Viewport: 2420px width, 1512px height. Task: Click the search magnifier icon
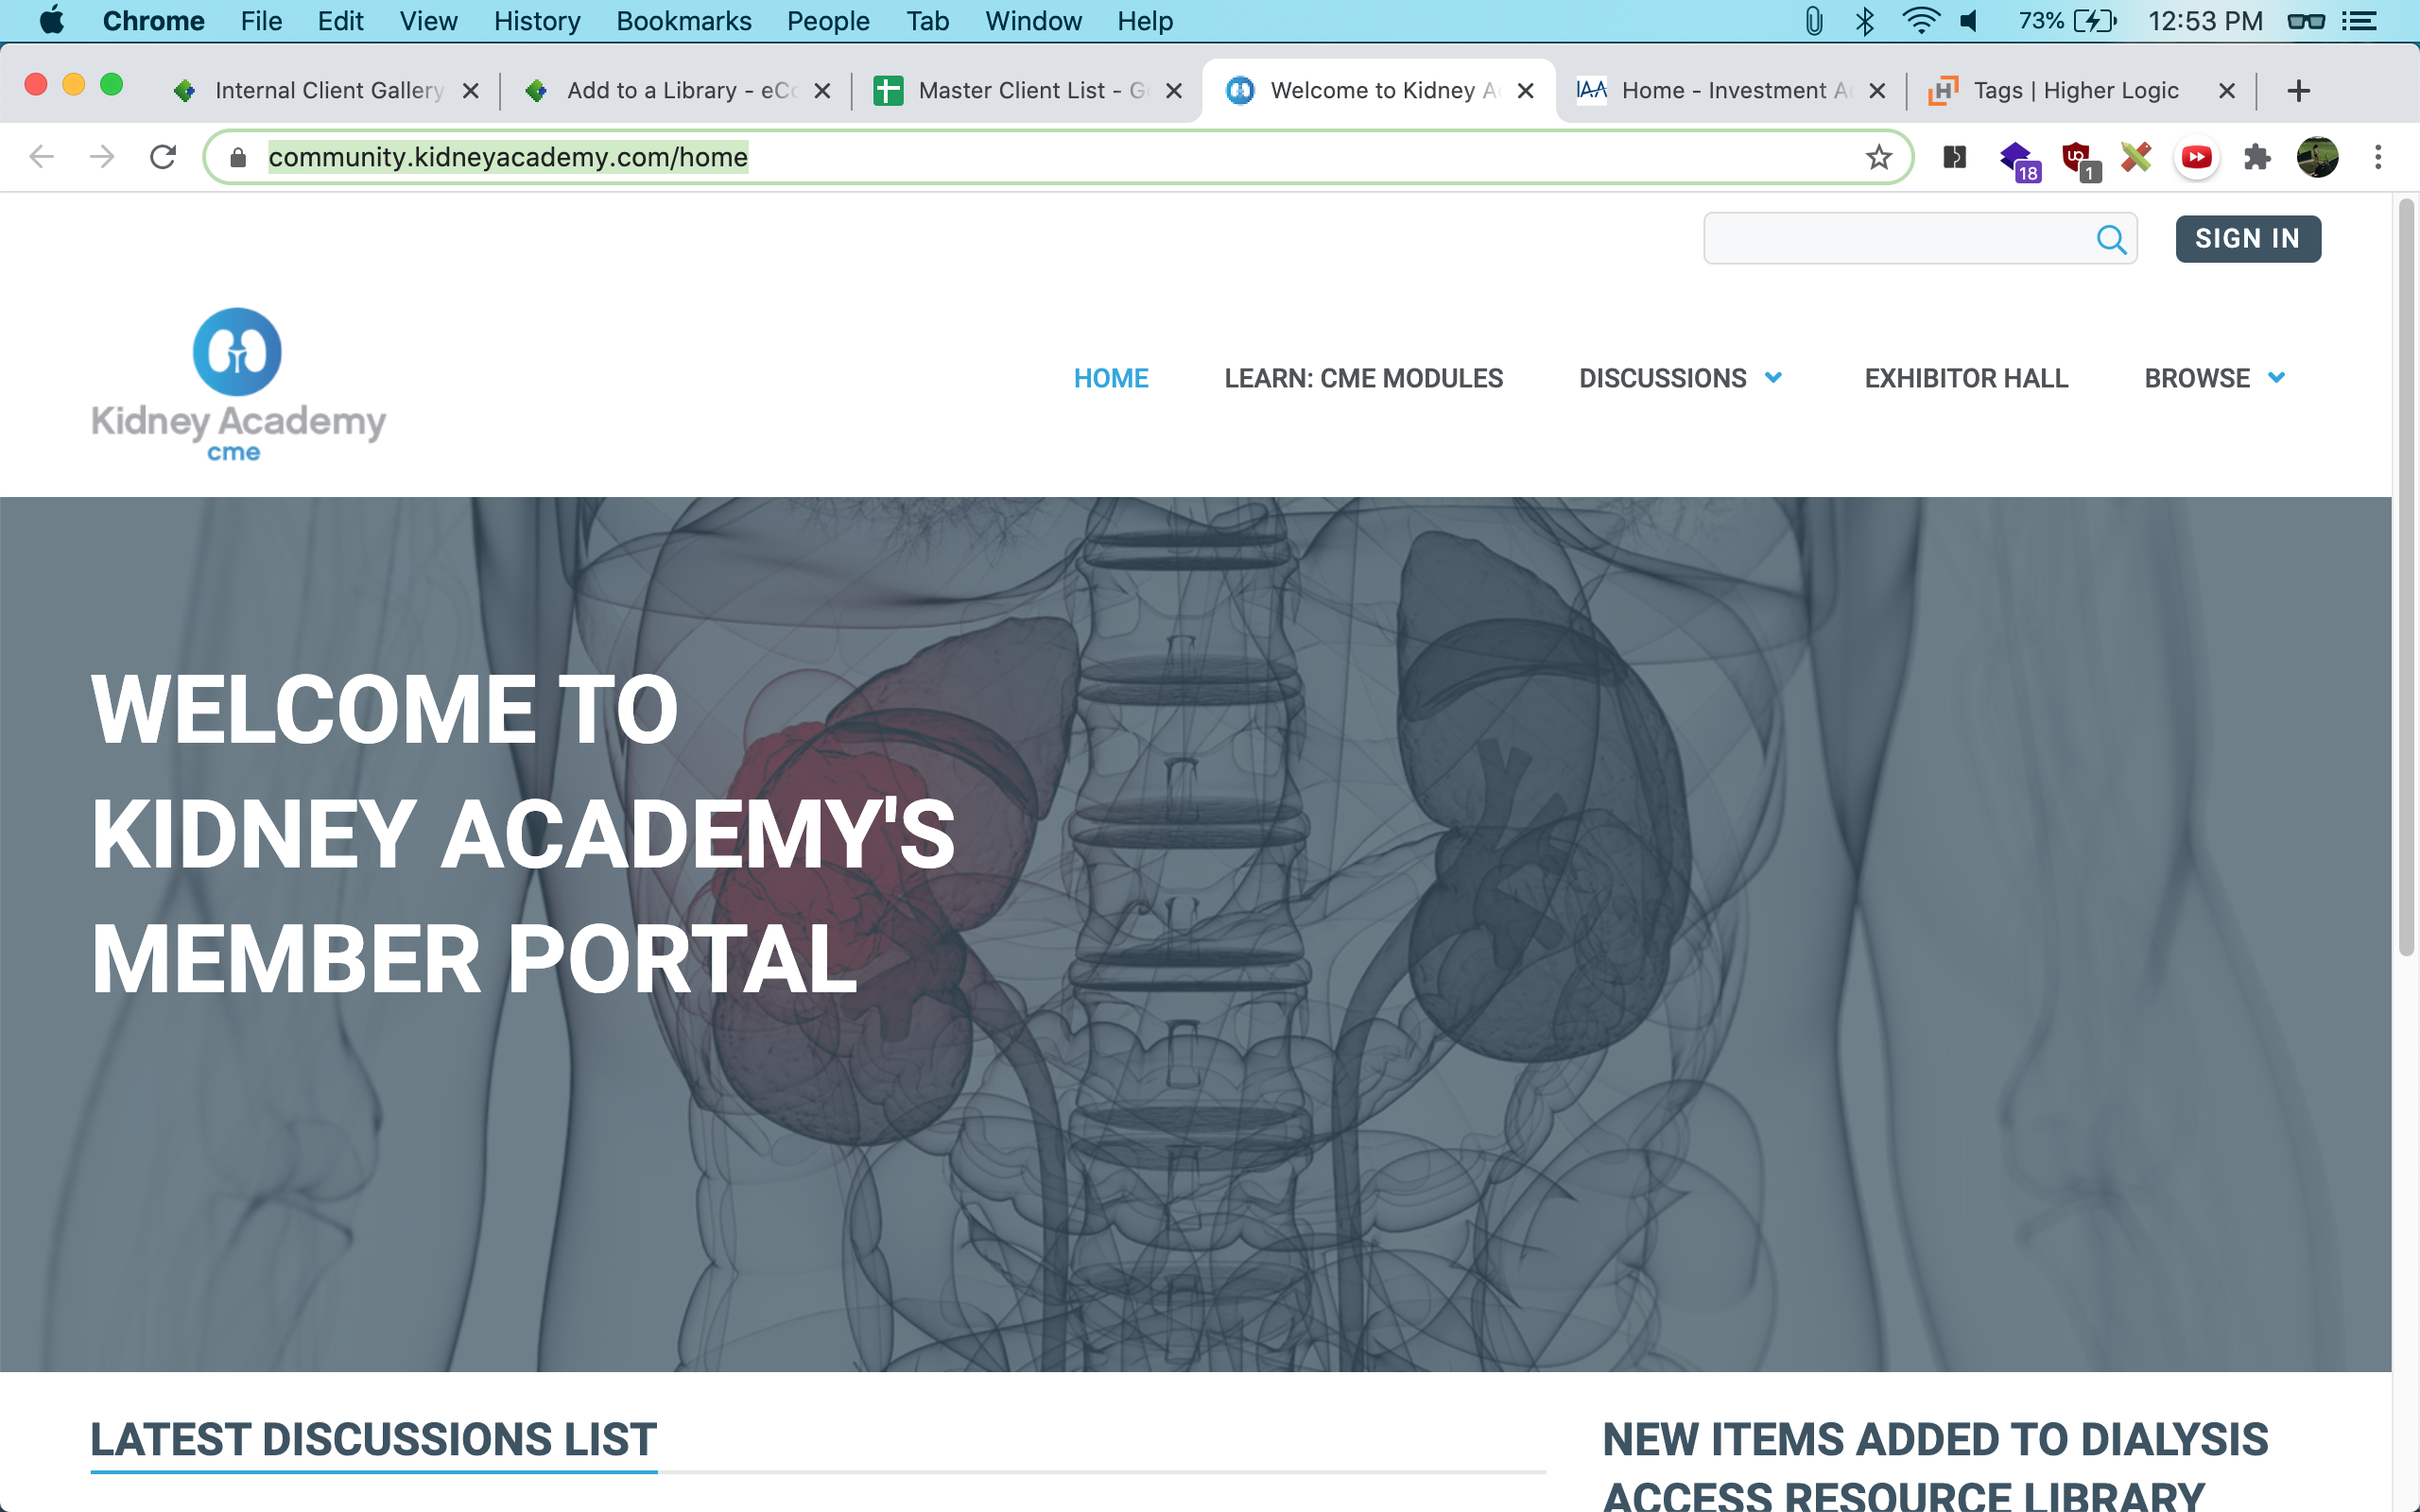2110,239
